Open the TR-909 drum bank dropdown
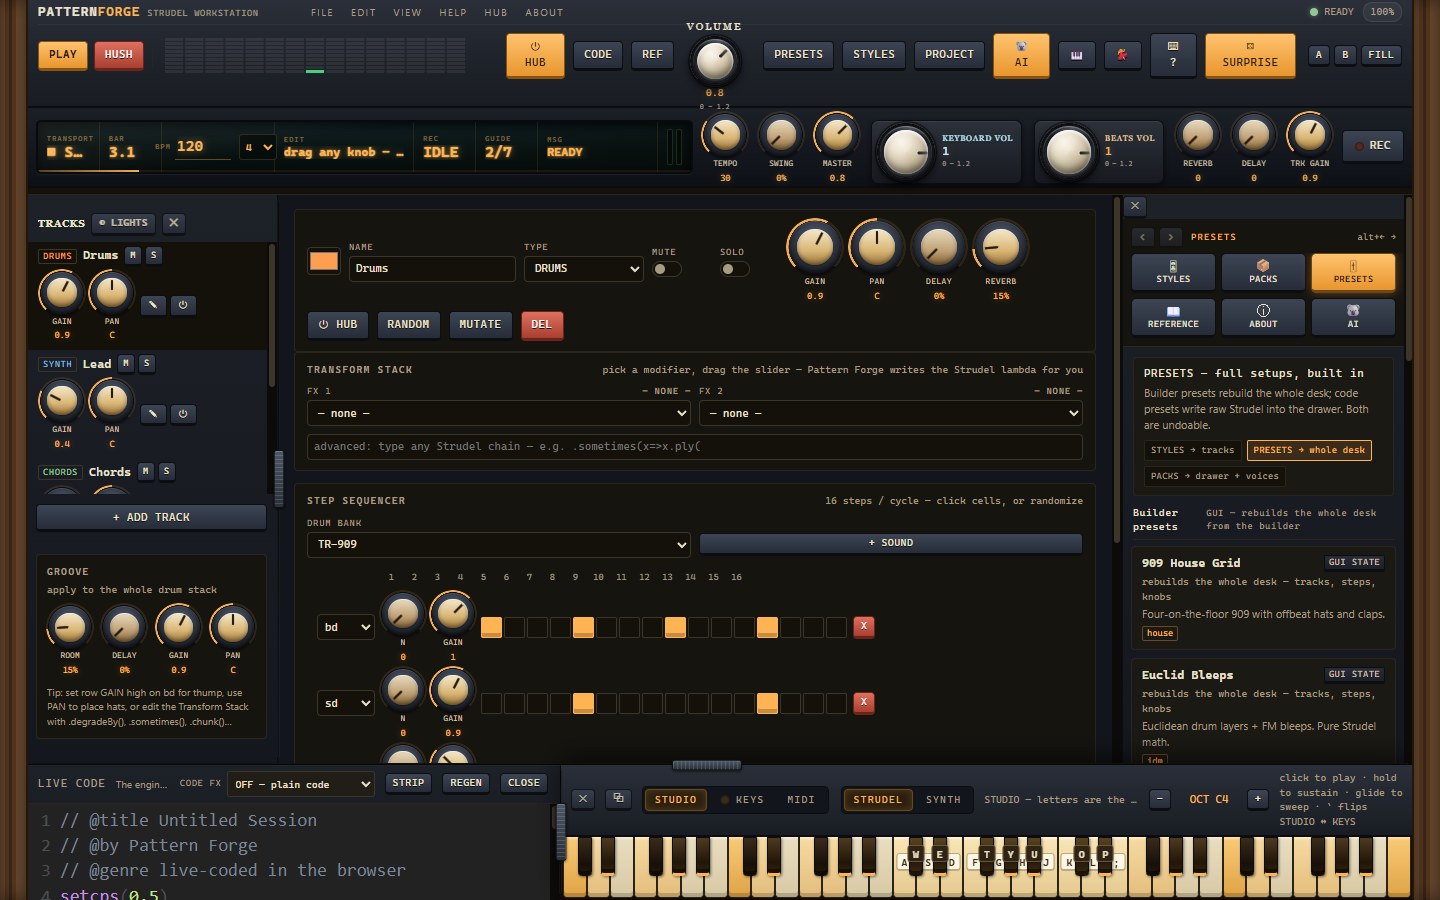Screen dimensions: 1440x900 click(x=498, y=544)
